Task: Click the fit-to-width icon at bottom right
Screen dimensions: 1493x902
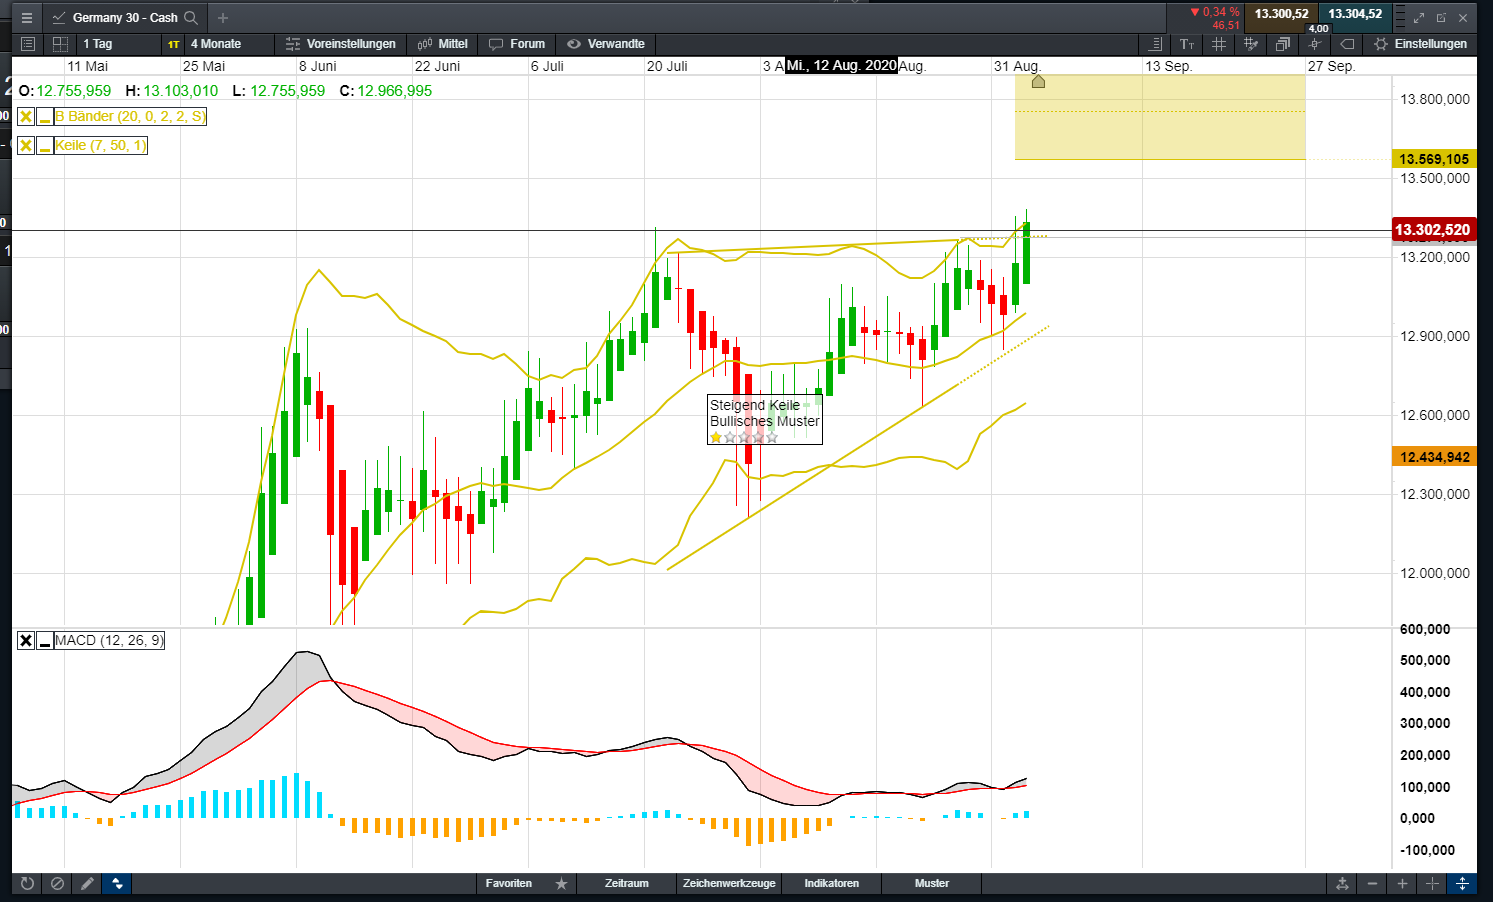Action: (1342, 883)
